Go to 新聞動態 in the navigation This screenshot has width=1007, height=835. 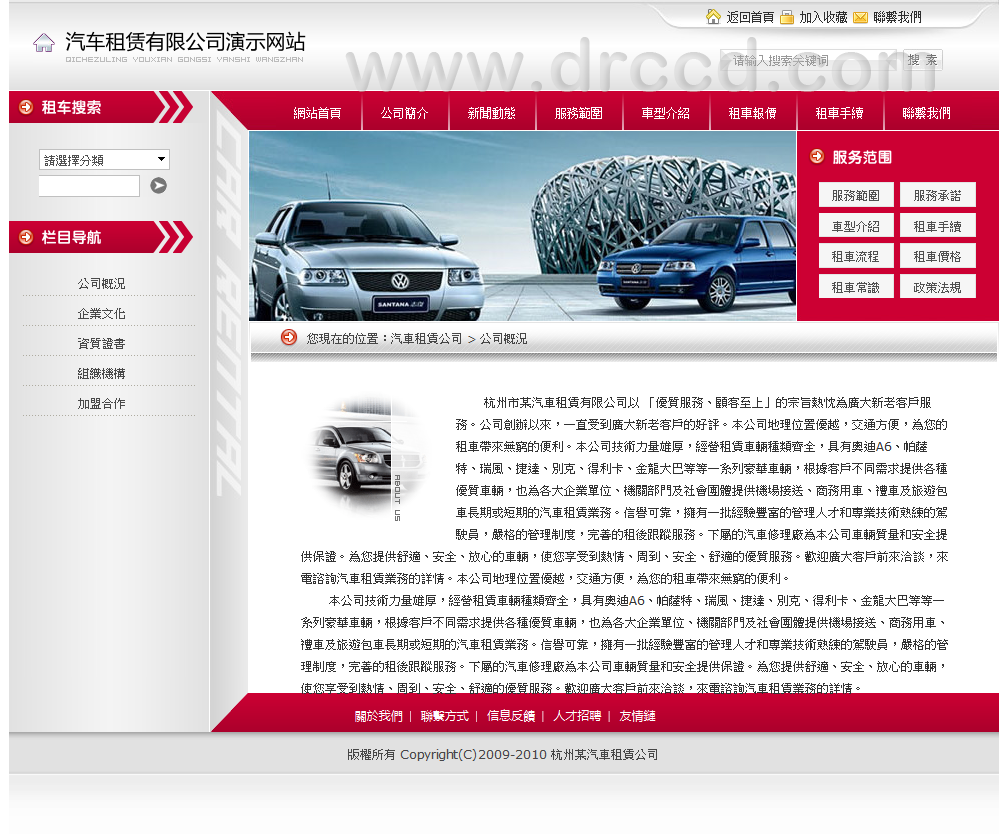491,113
